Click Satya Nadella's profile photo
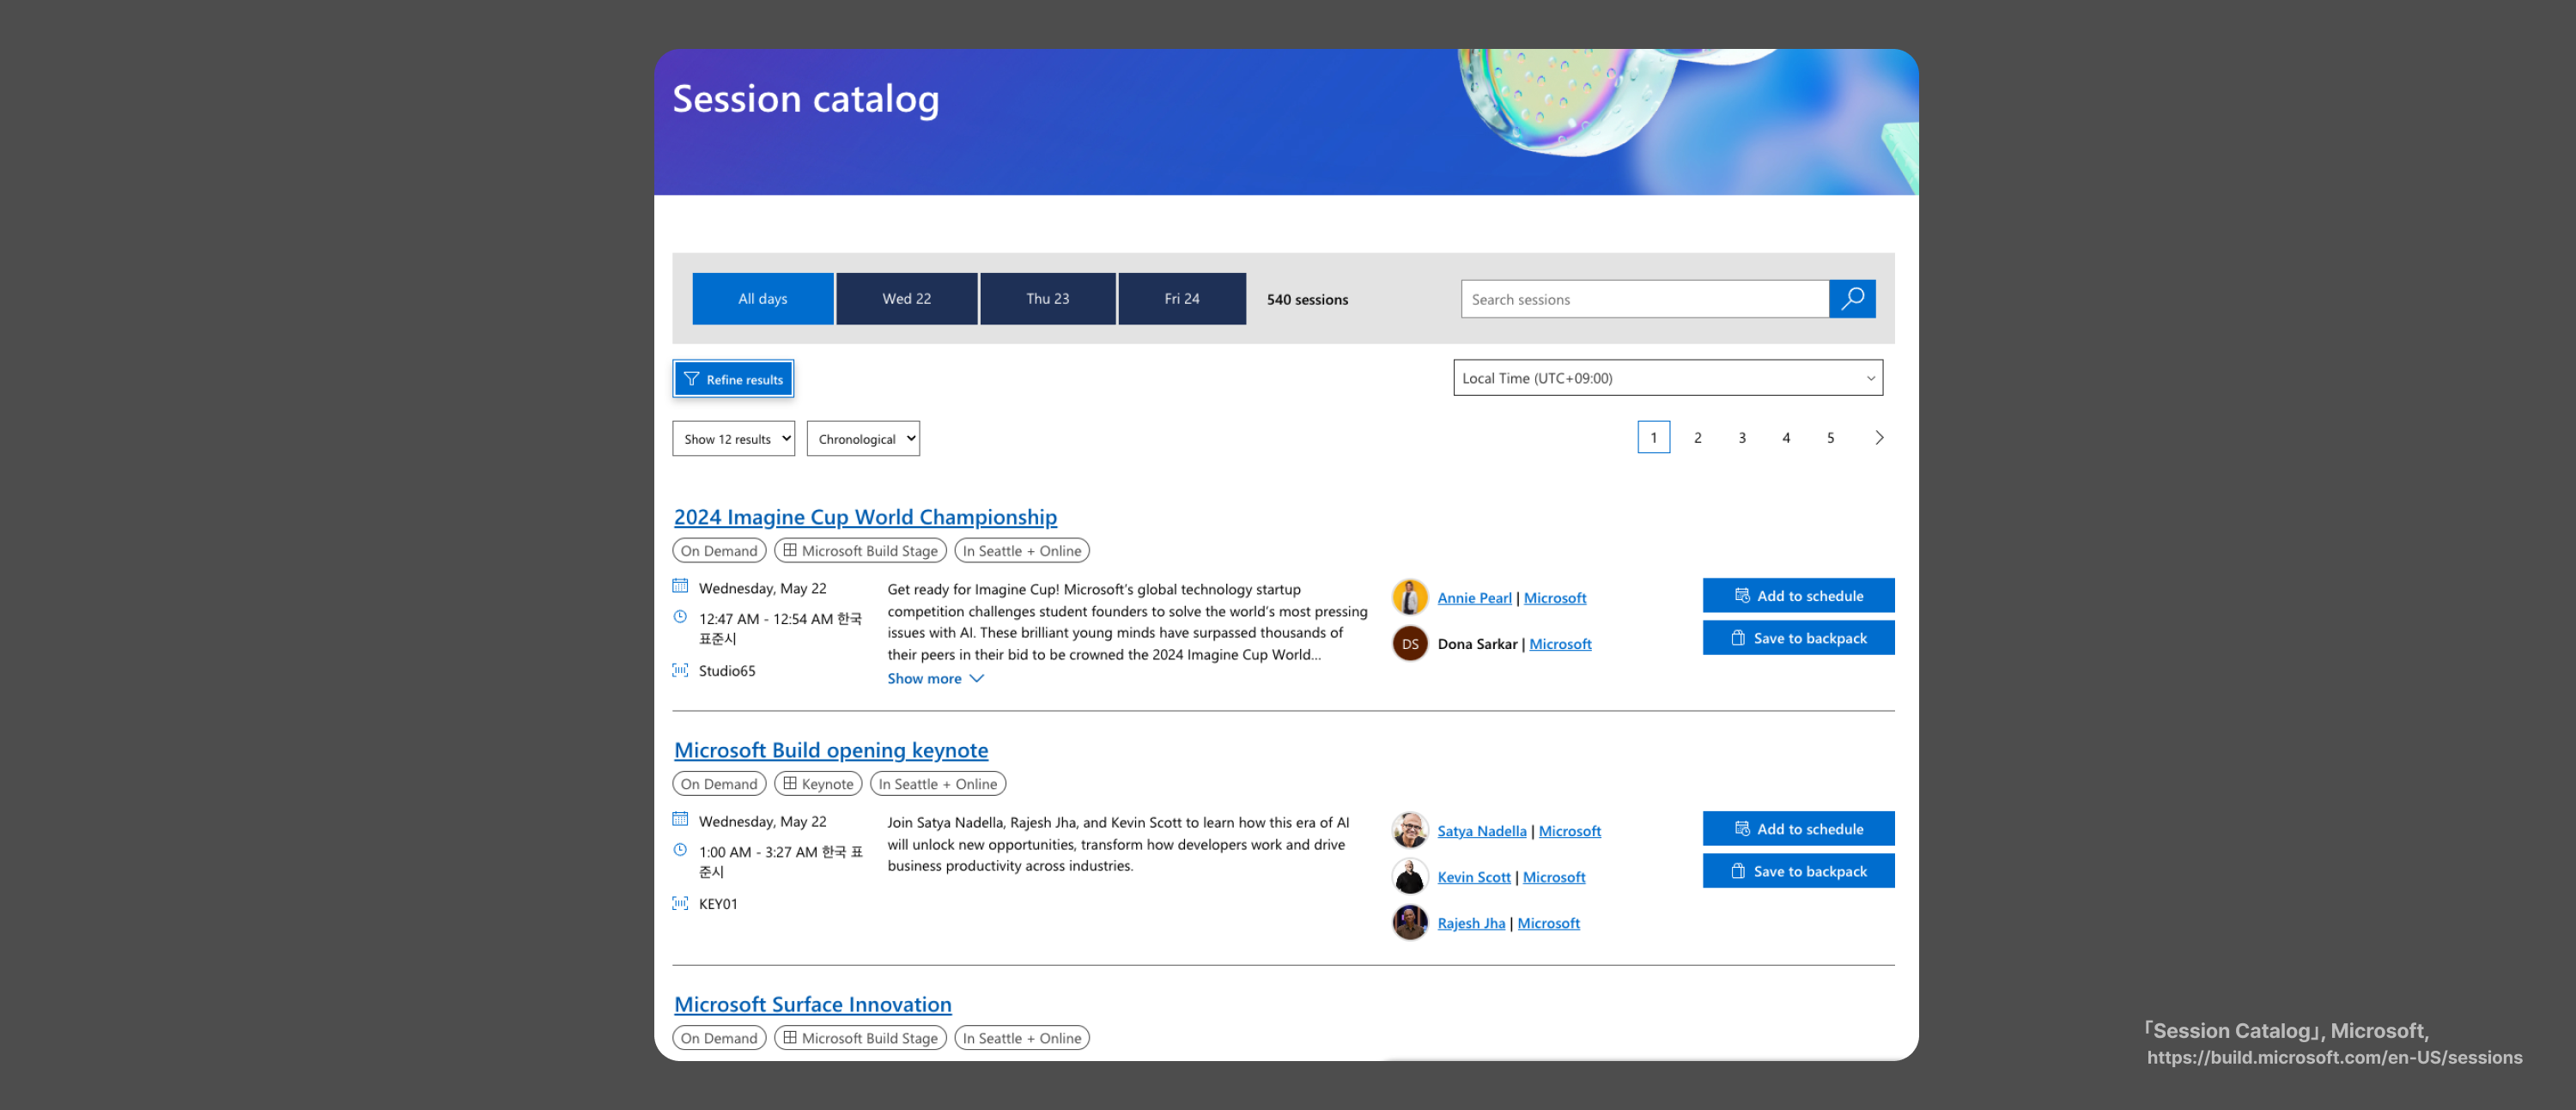This screenshot has height=1110, width=2576. (1409, 830)
